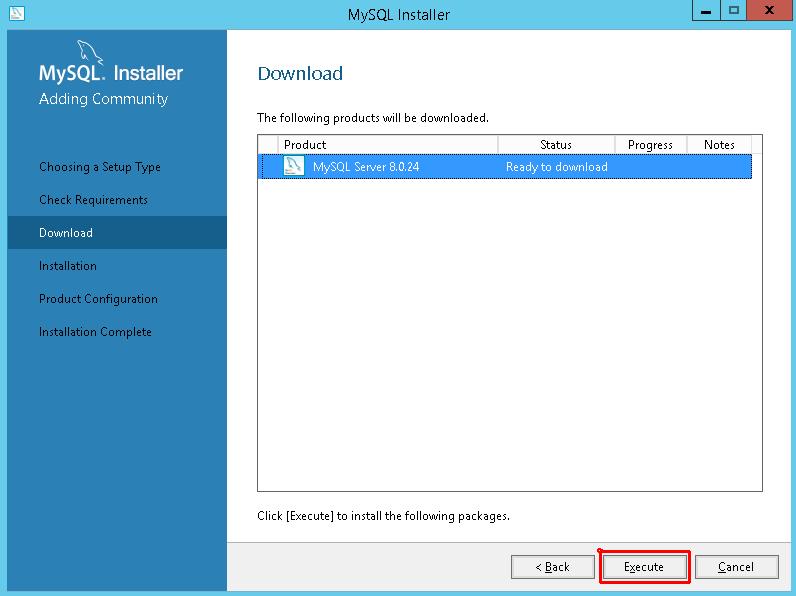Minimize the MySQL Installer window
The image size is (796, 596).
[x=706, y=10]
